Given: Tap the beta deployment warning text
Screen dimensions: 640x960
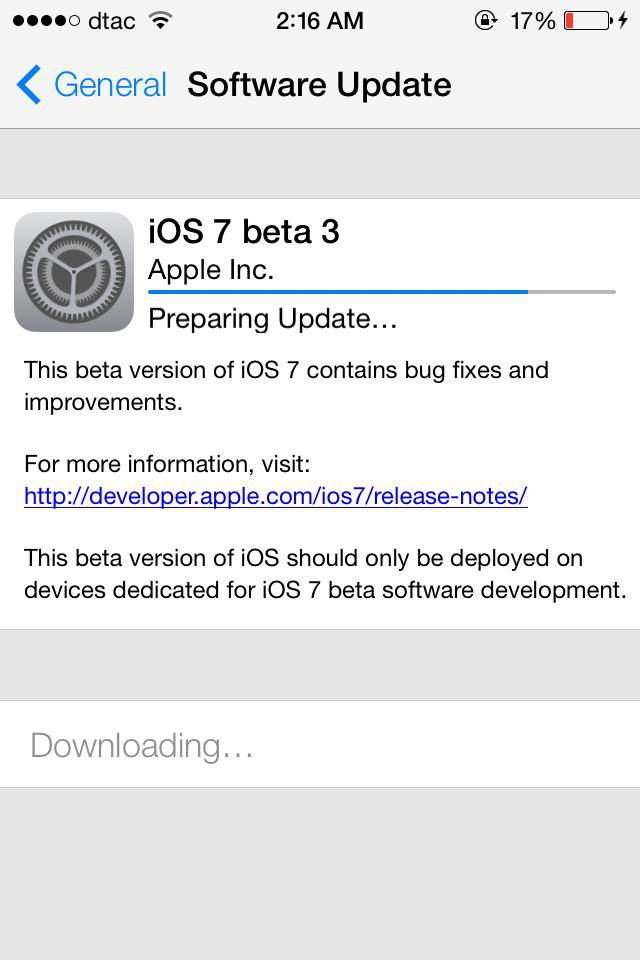Looking at the screenshot, I should [325, 574].
